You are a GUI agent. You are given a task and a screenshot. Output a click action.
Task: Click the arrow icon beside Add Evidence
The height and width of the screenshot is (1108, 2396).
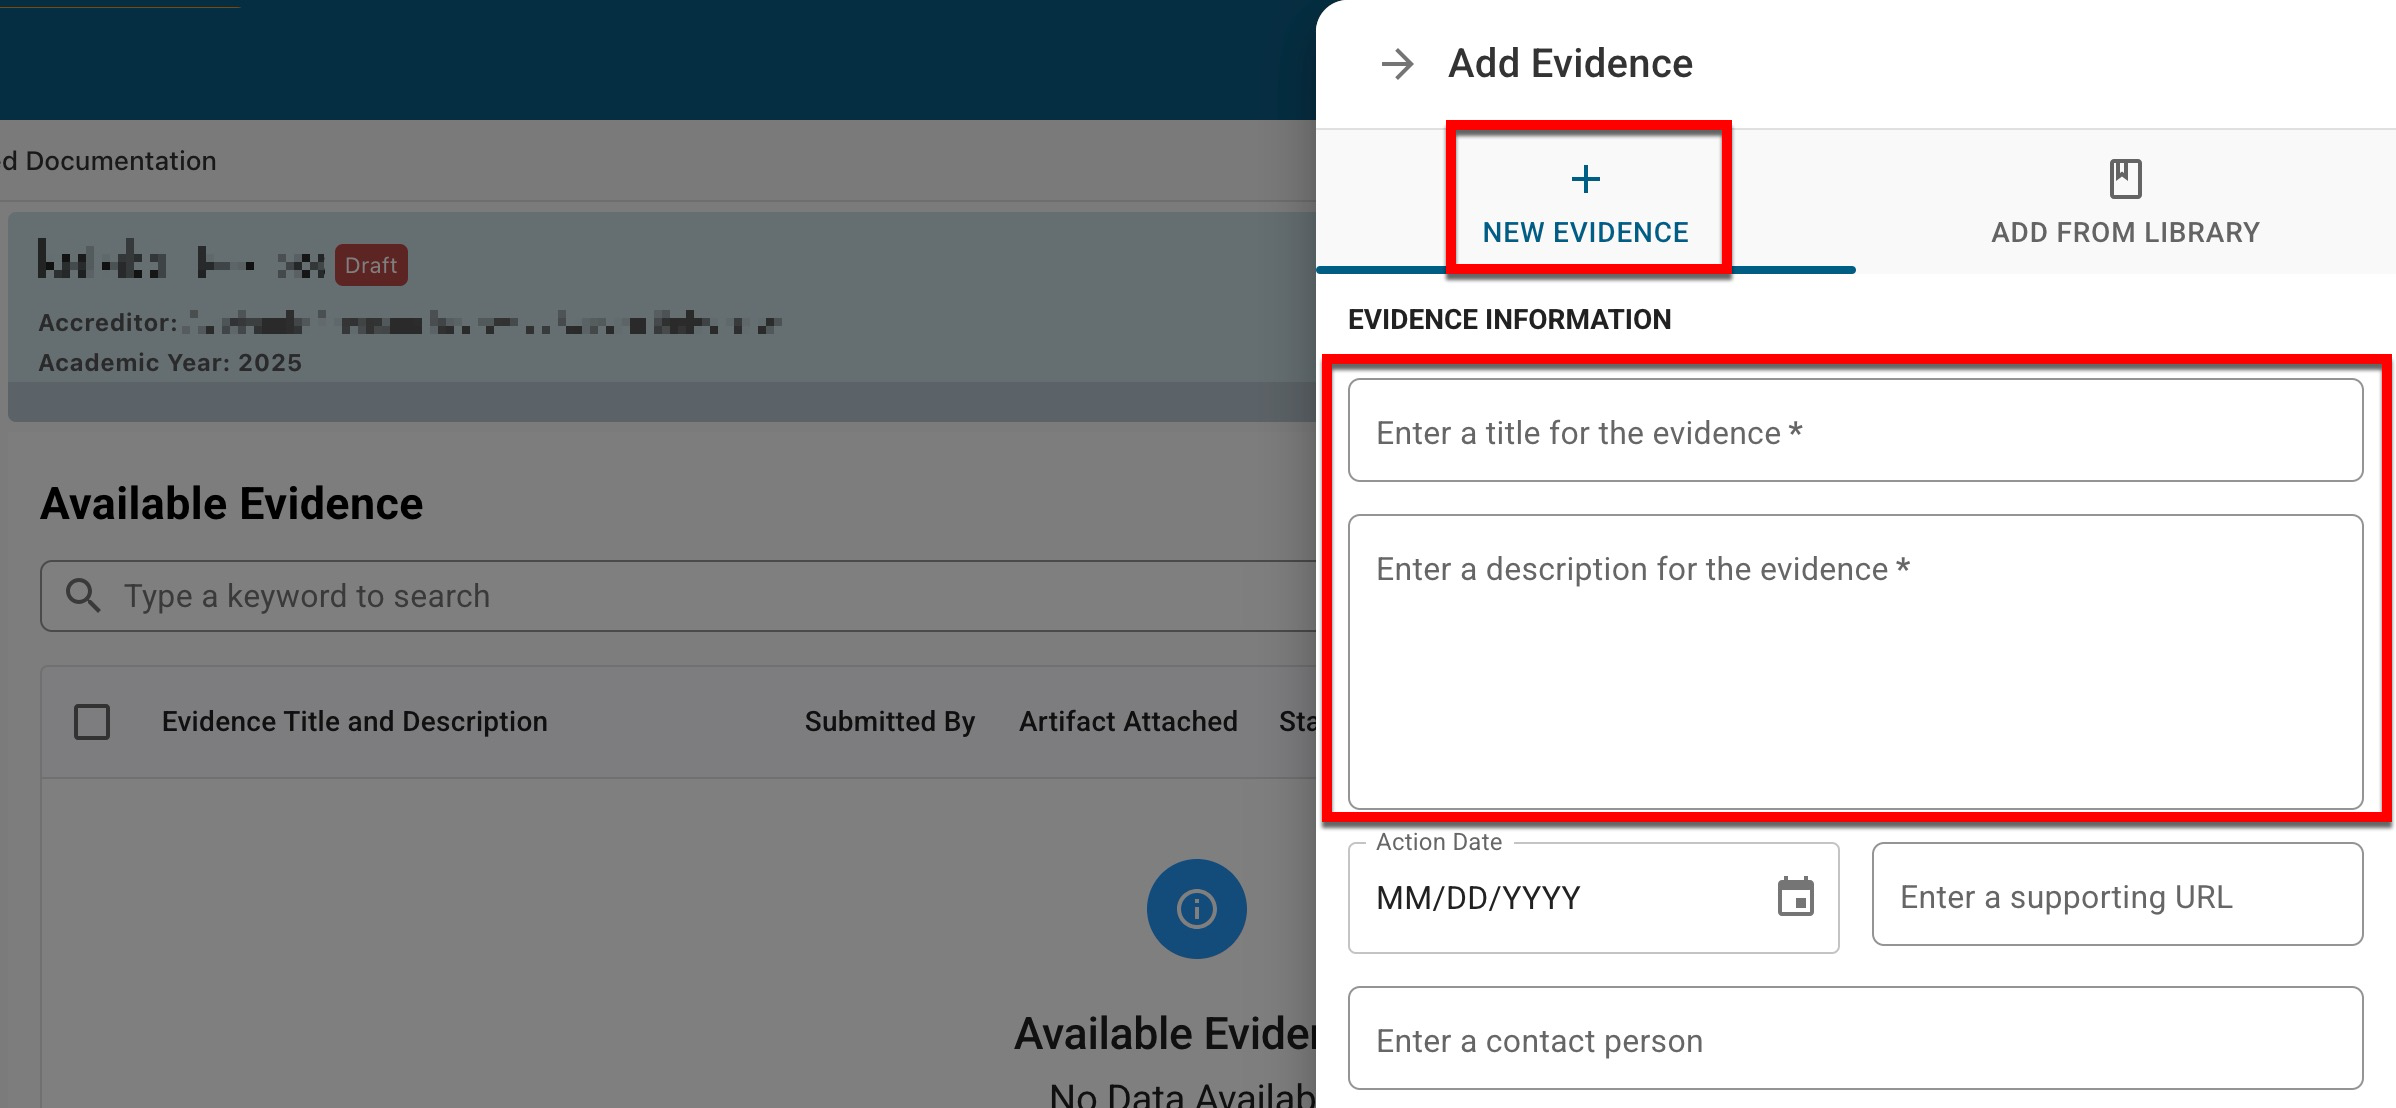coord(1397,64)
